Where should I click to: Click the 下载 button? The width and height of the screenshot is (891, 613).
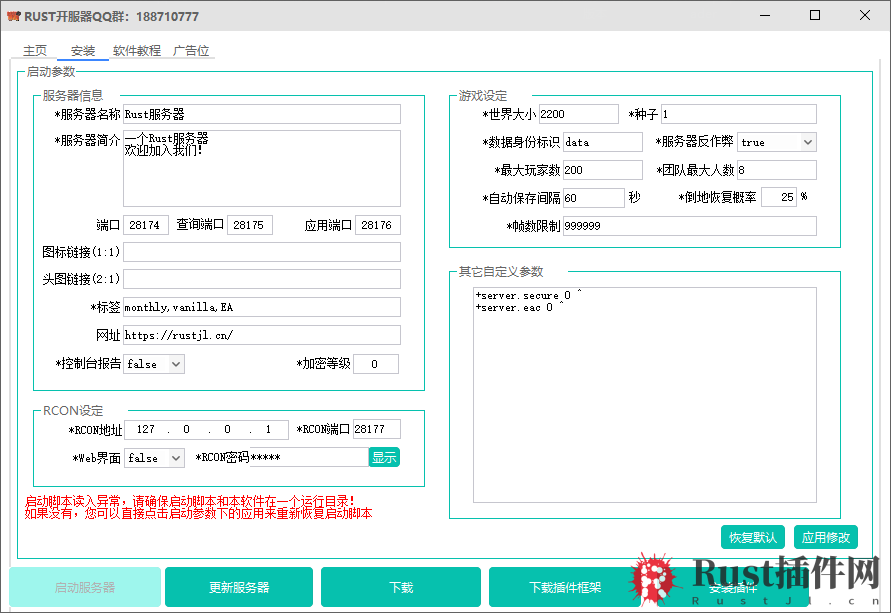[401, 587]
